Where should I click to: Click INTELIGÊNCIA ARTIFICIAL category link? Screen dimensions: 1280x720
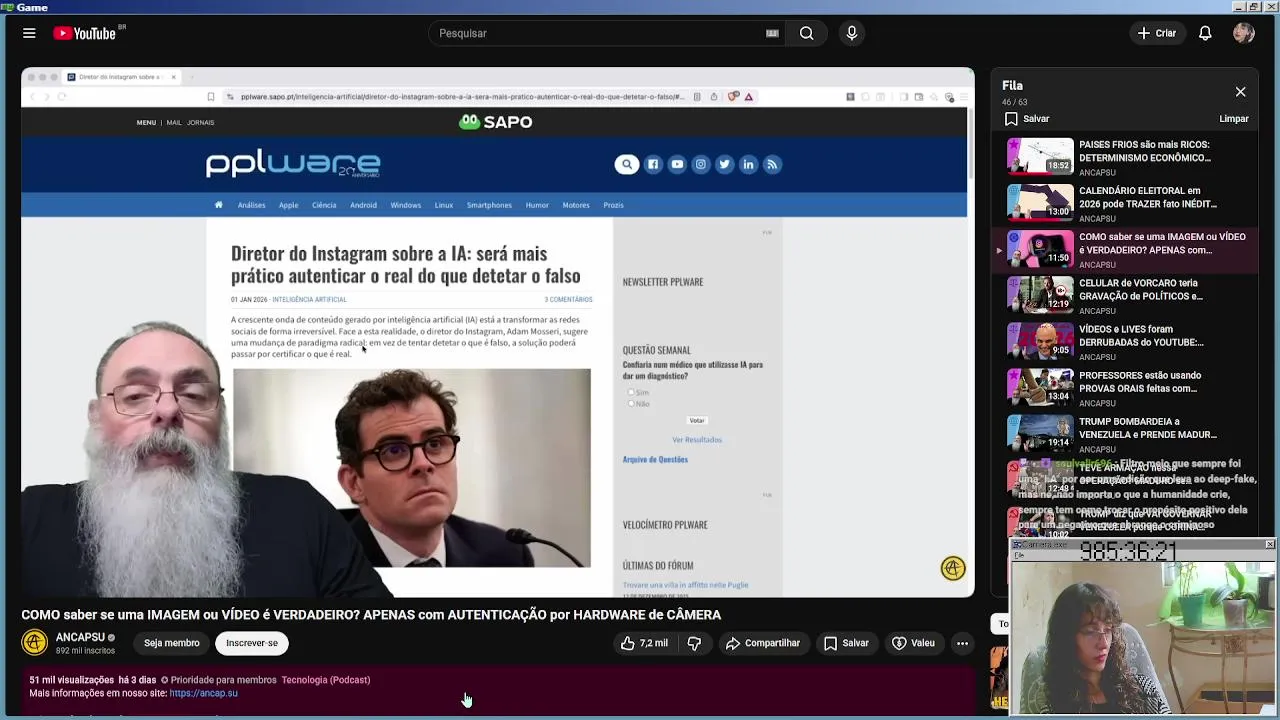(309, 300)
